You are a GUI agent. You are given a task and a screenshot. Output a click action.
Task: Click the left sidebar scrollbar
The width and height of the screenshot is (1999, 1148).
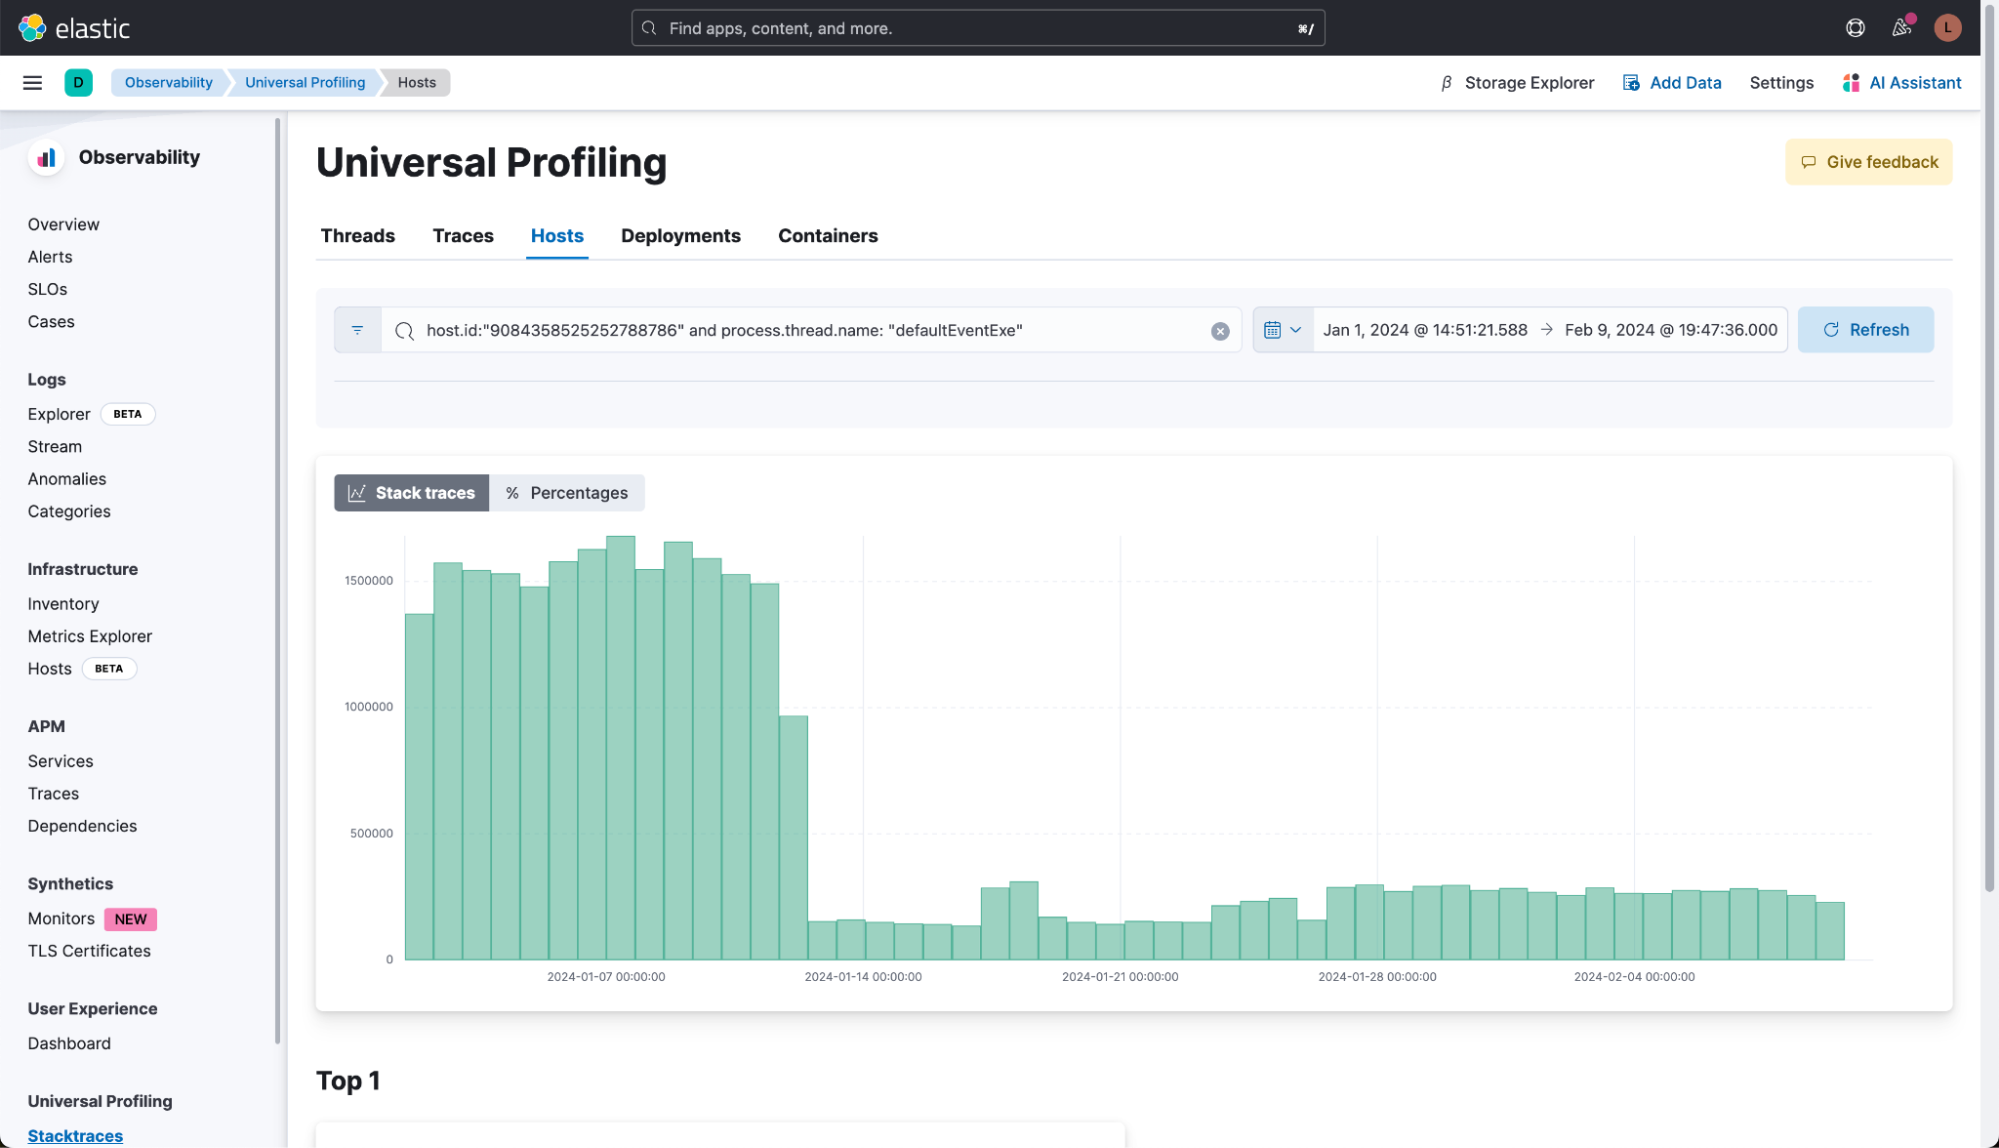[x=277, y=580]
